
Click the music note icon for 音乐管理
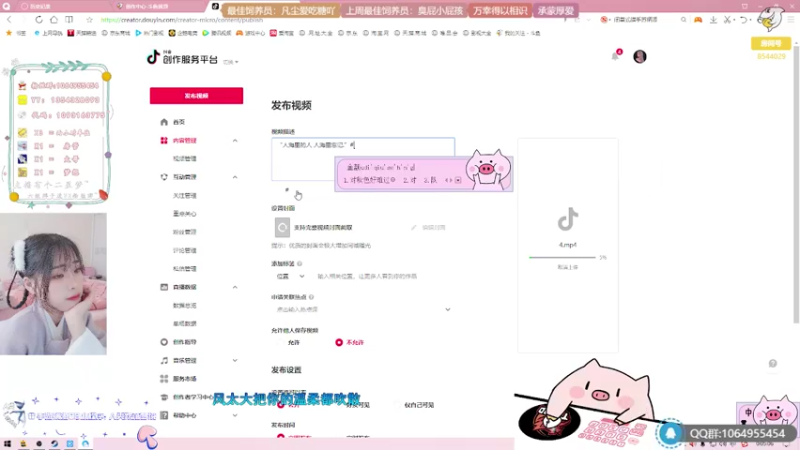tap(164, 360)
